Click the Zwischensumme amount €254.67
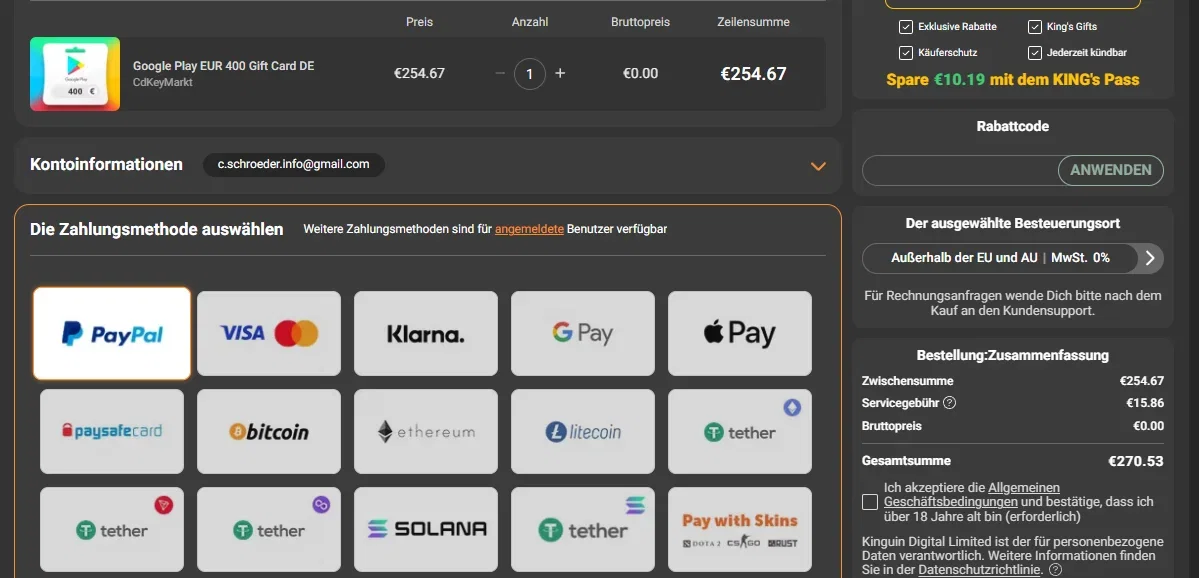This screenshot has width=1199, height=578. pyautogui.click(x=1142, y=381)
